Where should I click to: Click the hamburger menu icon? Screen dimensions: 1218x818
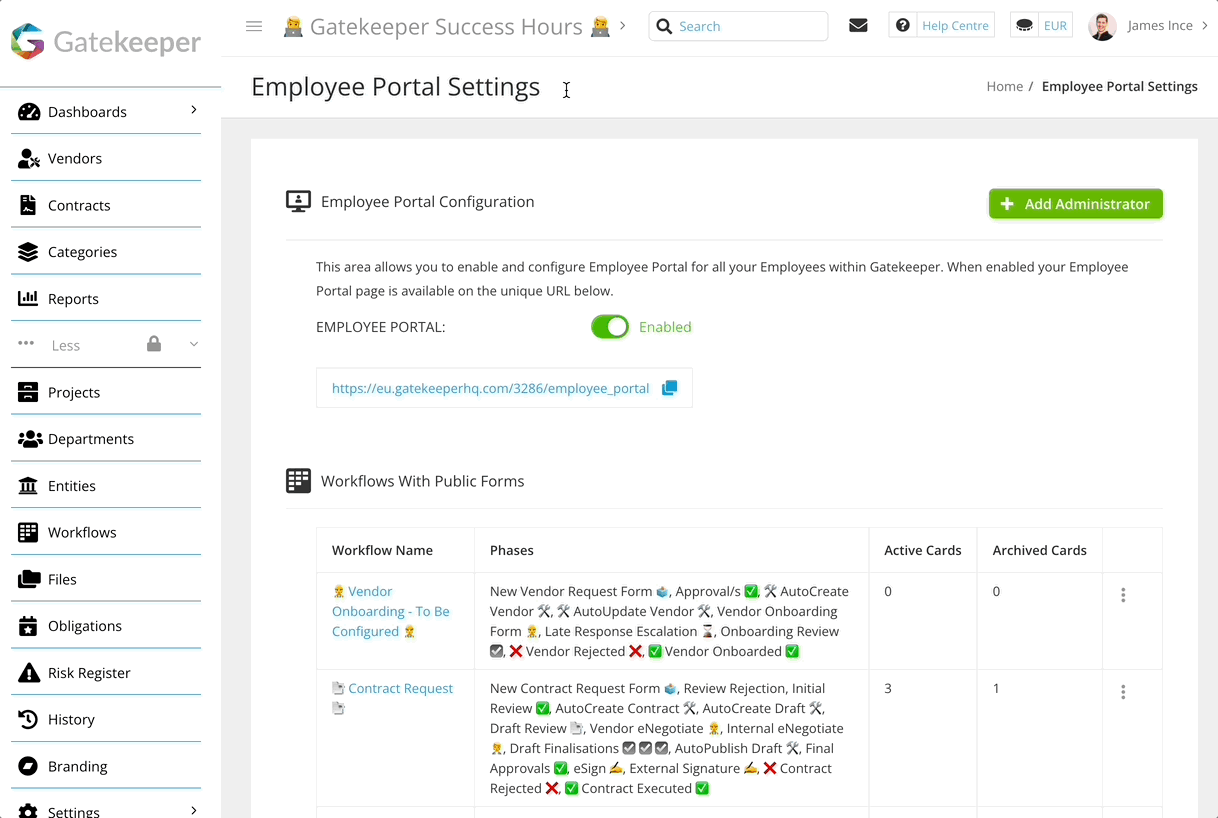click(x=254, y=26)
